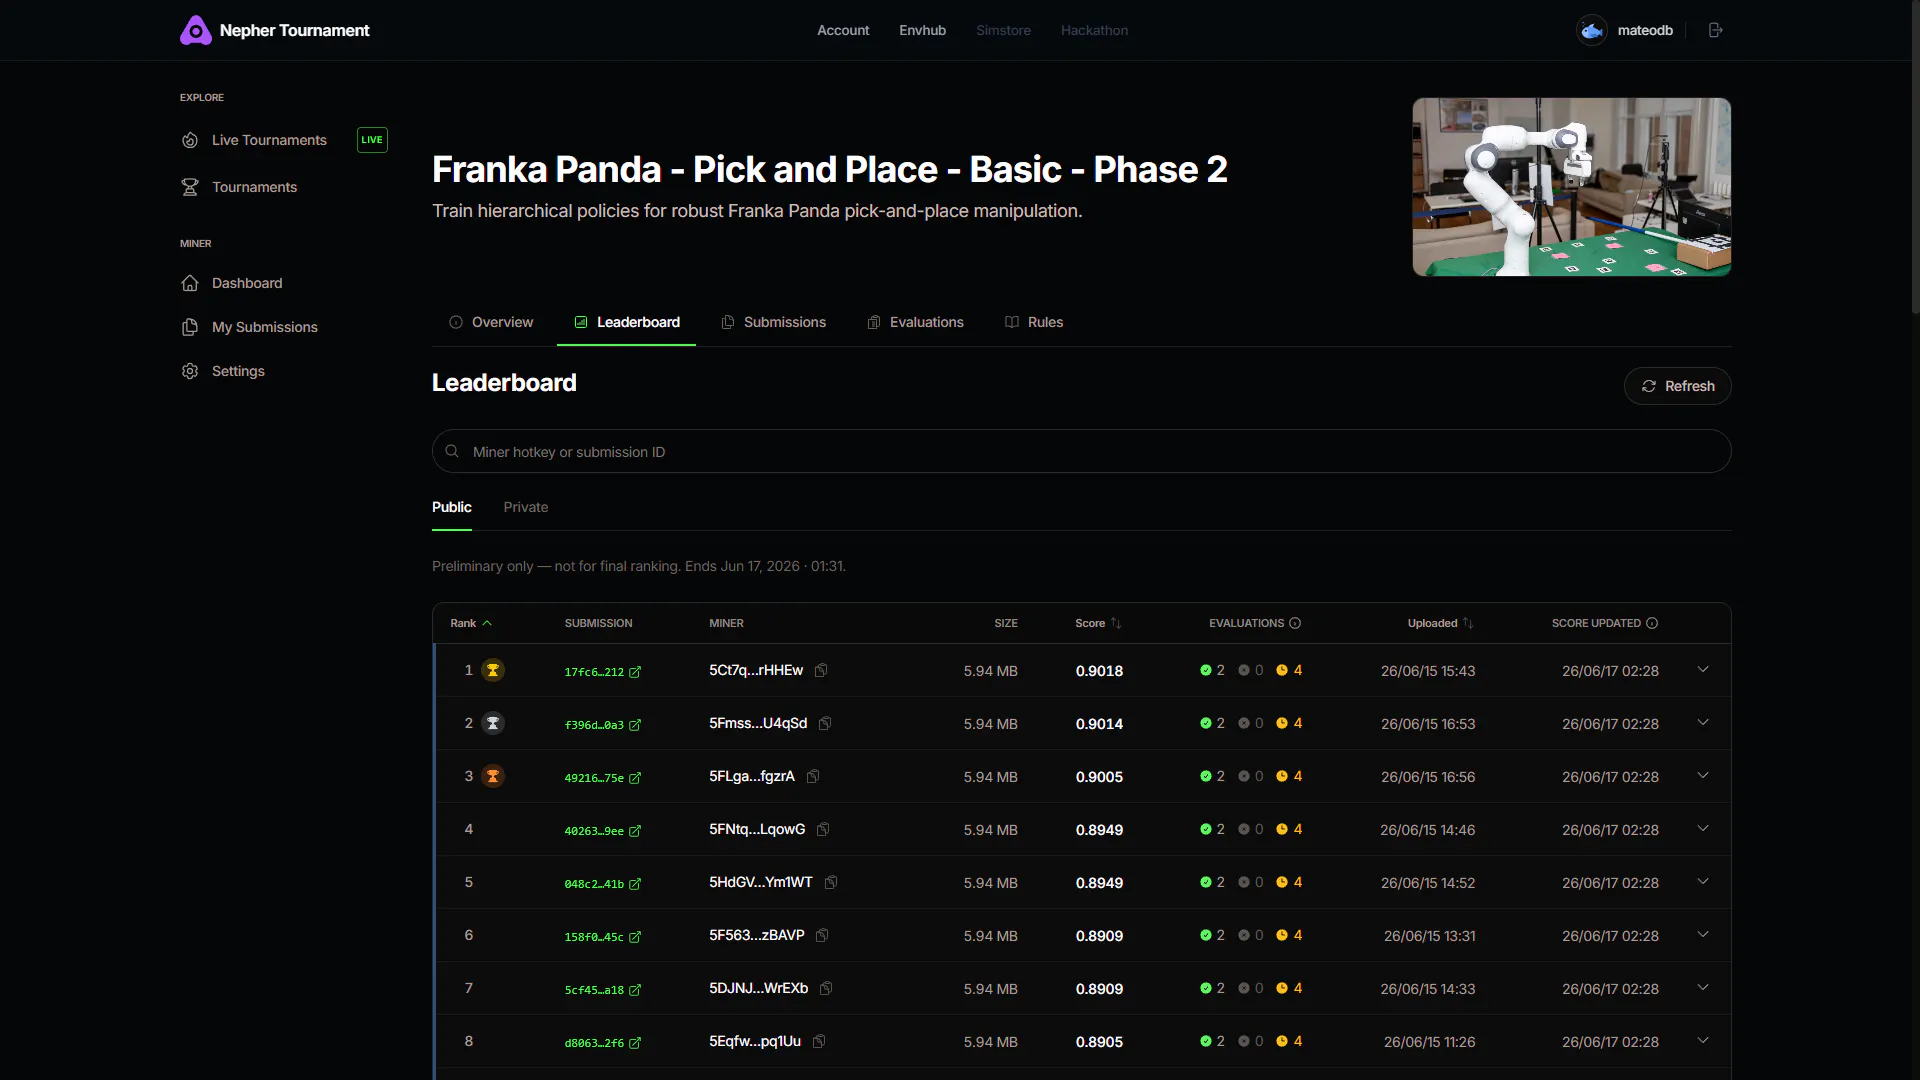Click the logout icon next to mateodb

[x=1716, y=30]
